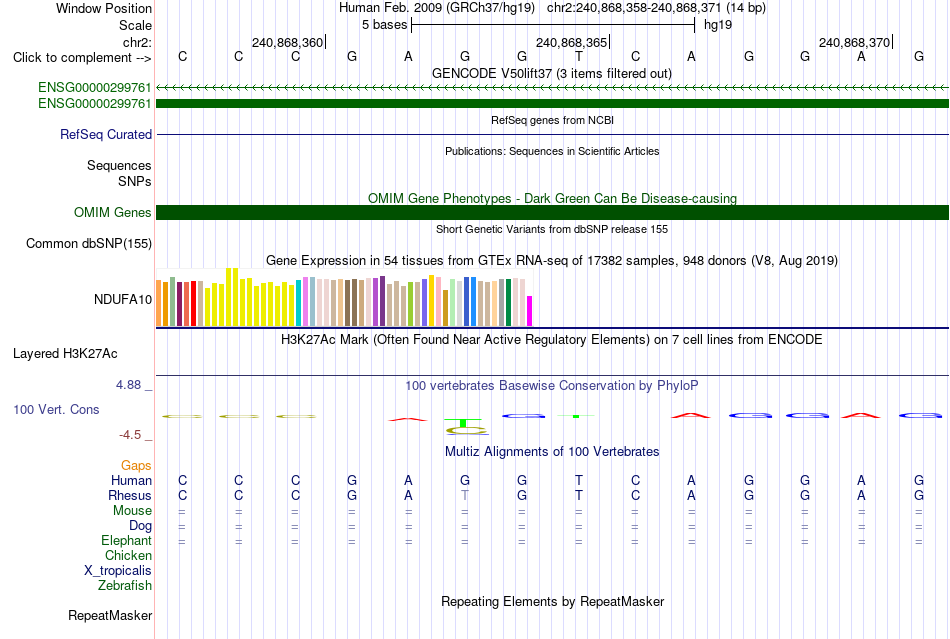Click the 'OMIM Gene Phenotypes - Dark Green Can Be Disease-causing' title
The image size is (950, 639).
pos(553,198)
